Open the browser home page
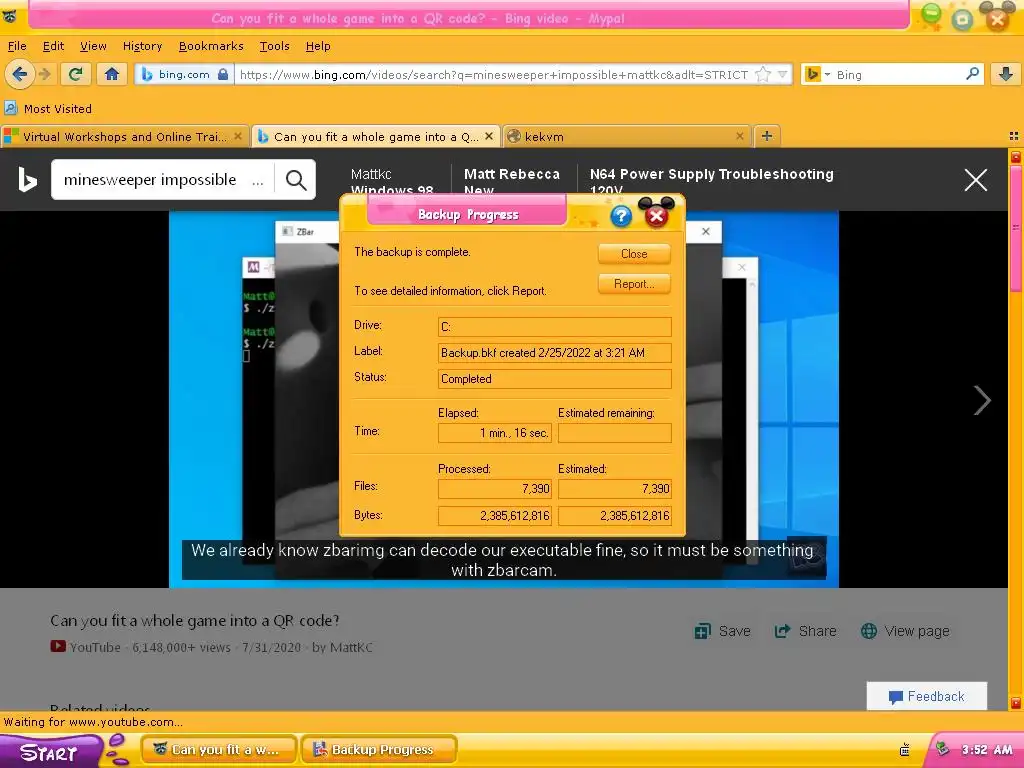The height and width of the screenshot is (768, 1024). click(x=112, y=74)
